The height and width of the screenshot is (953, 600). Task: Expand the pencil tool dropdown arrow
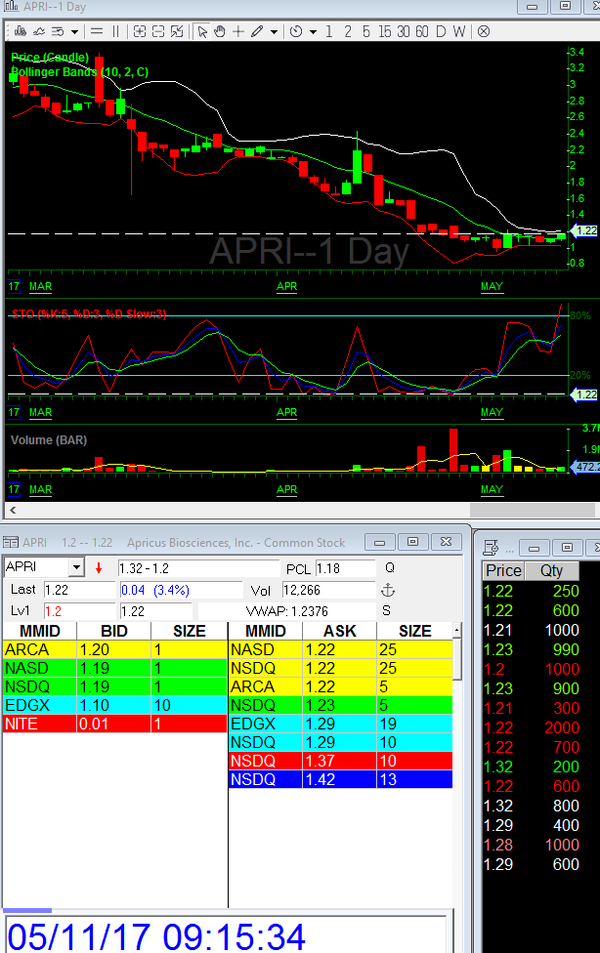(x=273, y=31)
